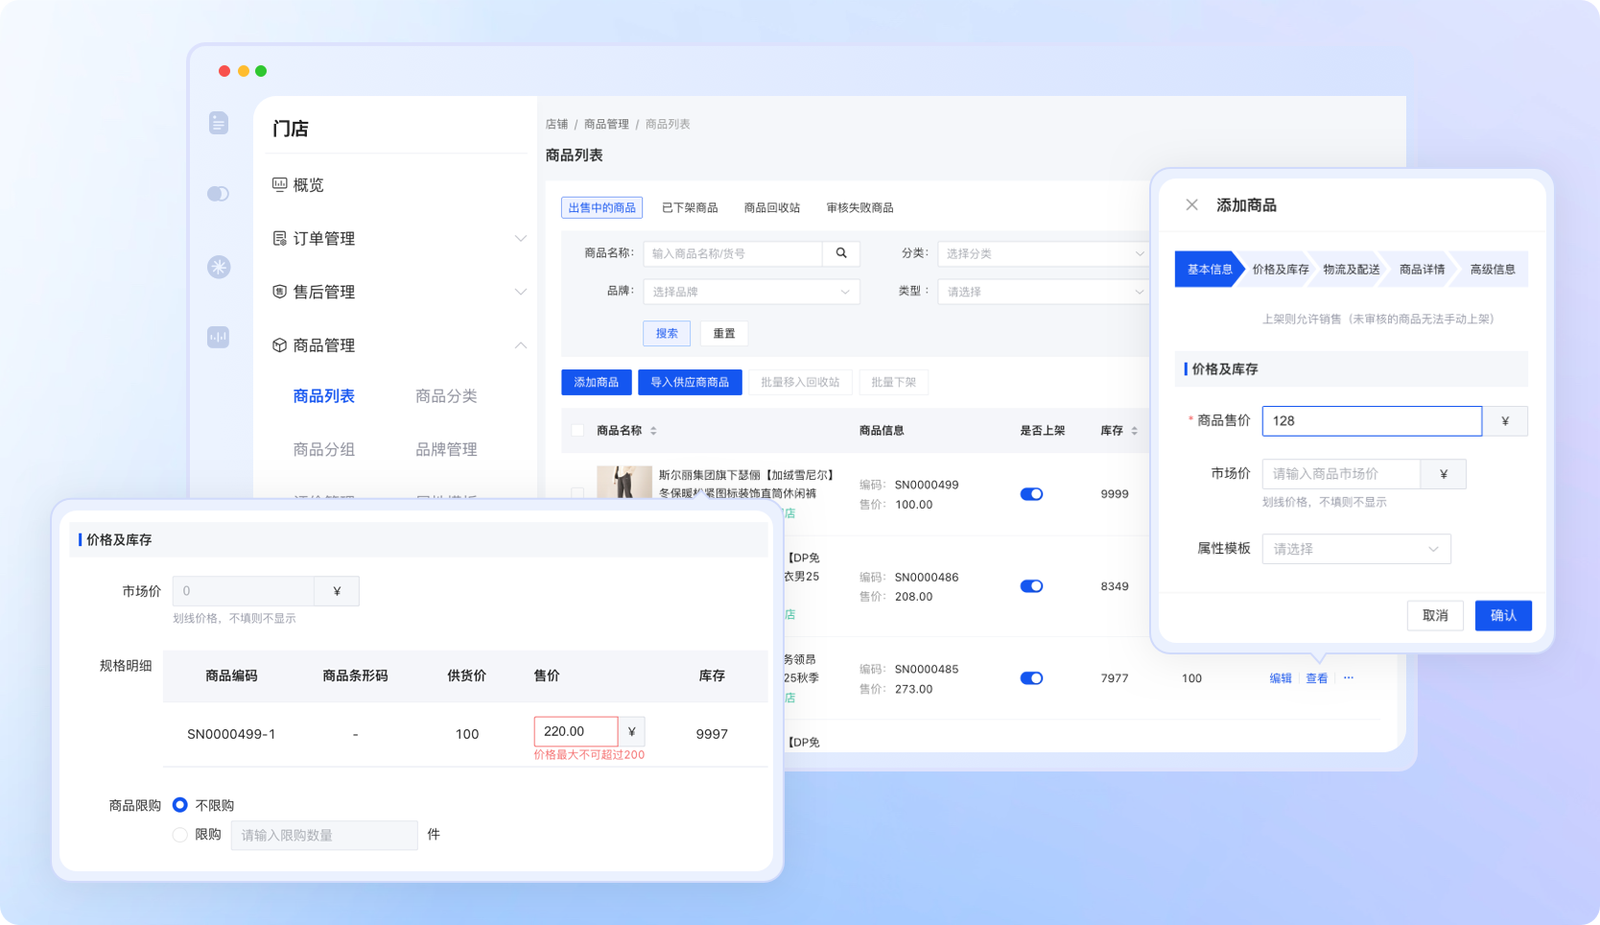Viewport: 1600px width, 925px height.
Task: Click the audio waveform icon in left rail
Action: pyautogui.click(x=218, y=338)
